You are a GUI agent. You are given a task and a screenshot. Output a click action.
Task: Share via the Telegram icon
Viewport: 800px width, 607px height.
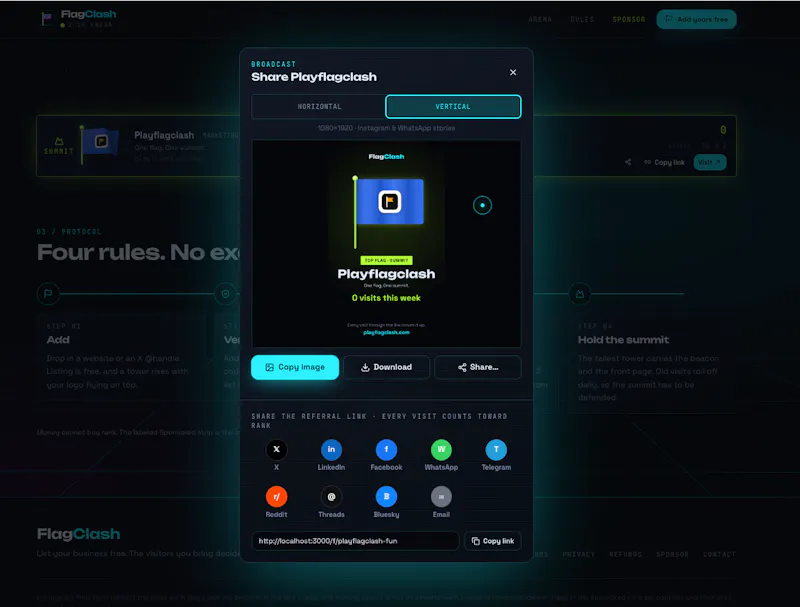496,449
